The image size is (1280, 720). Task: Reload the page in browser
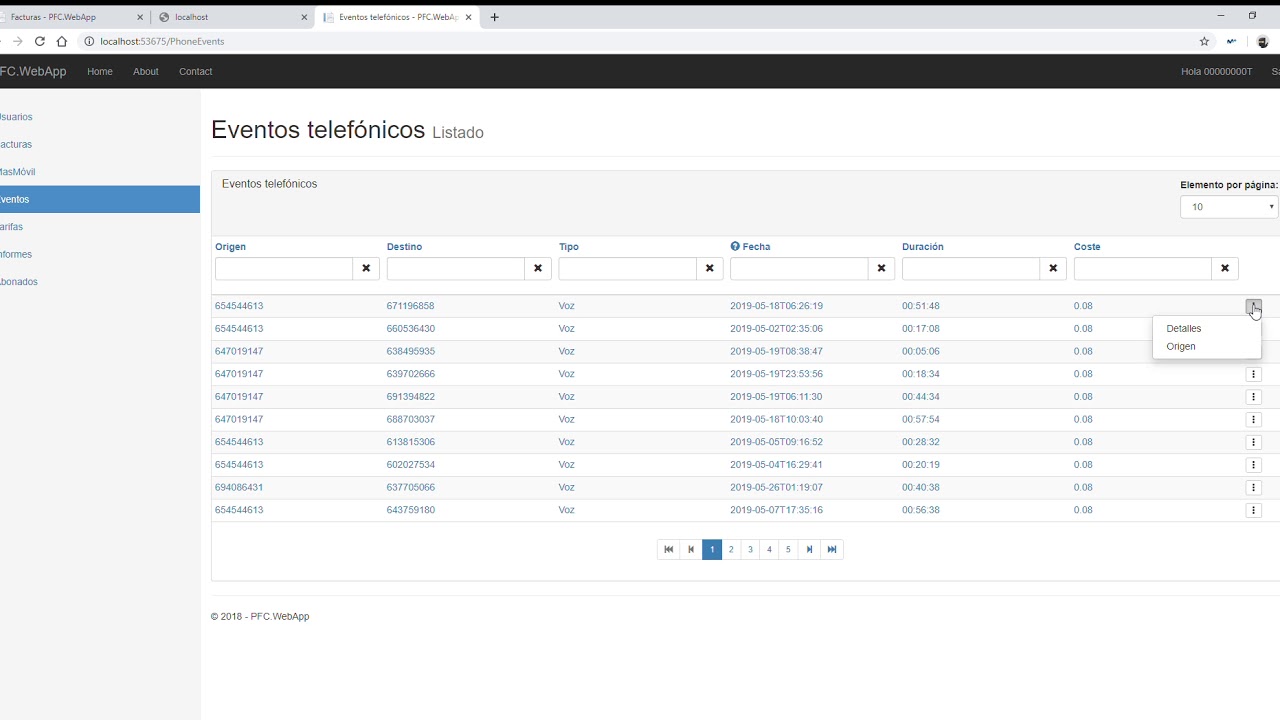tap(40, 41)
